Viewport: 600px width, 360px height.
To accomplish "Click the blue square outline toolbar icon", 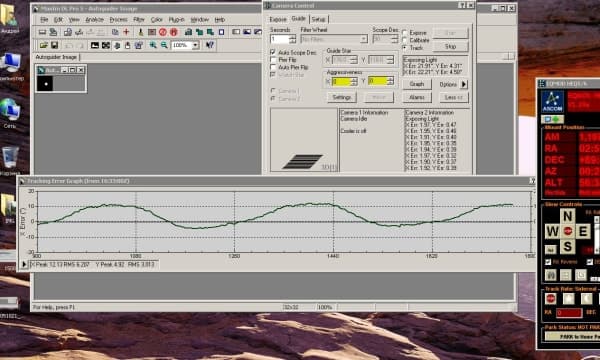I will 221,32.
